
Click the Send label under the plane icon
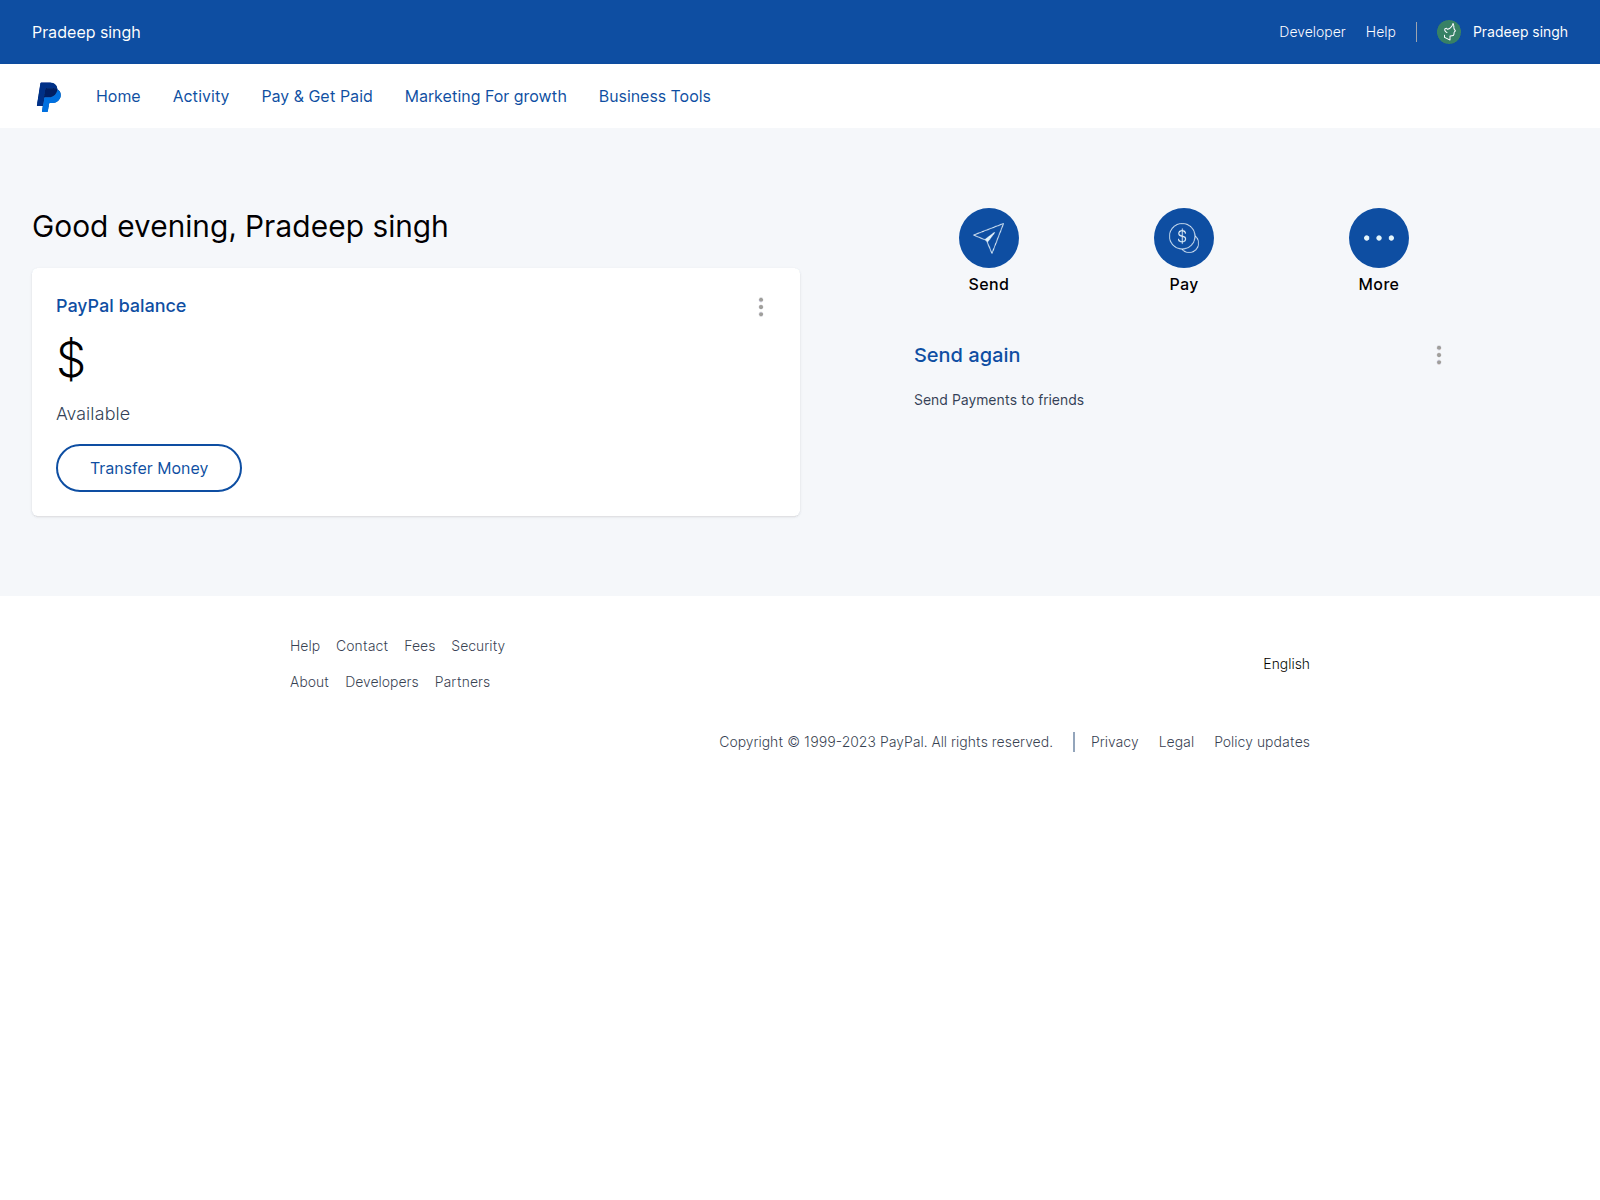(x=988, y=284)
